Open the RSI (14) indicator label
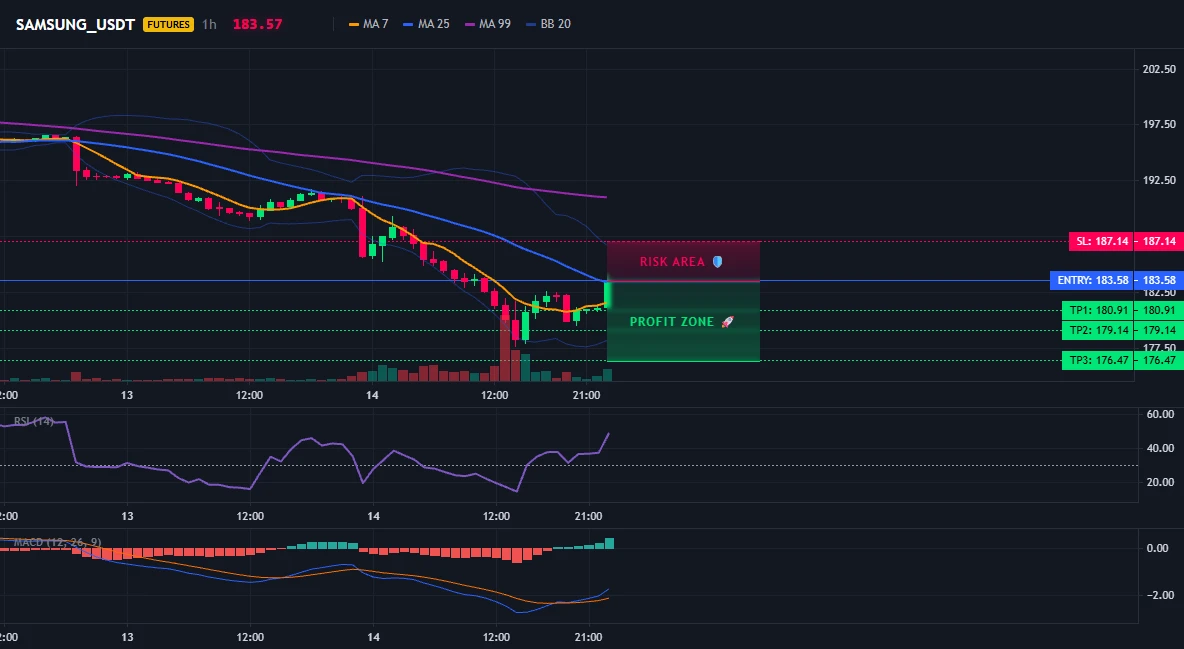 pyautogui.click(x=33, y=421)
